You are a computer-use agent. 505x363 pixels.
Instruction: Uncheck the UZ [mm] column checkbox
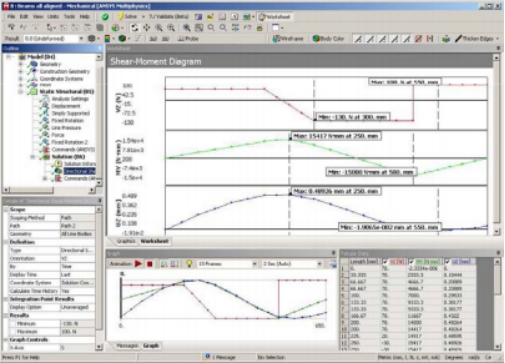(x=447, y=262)
